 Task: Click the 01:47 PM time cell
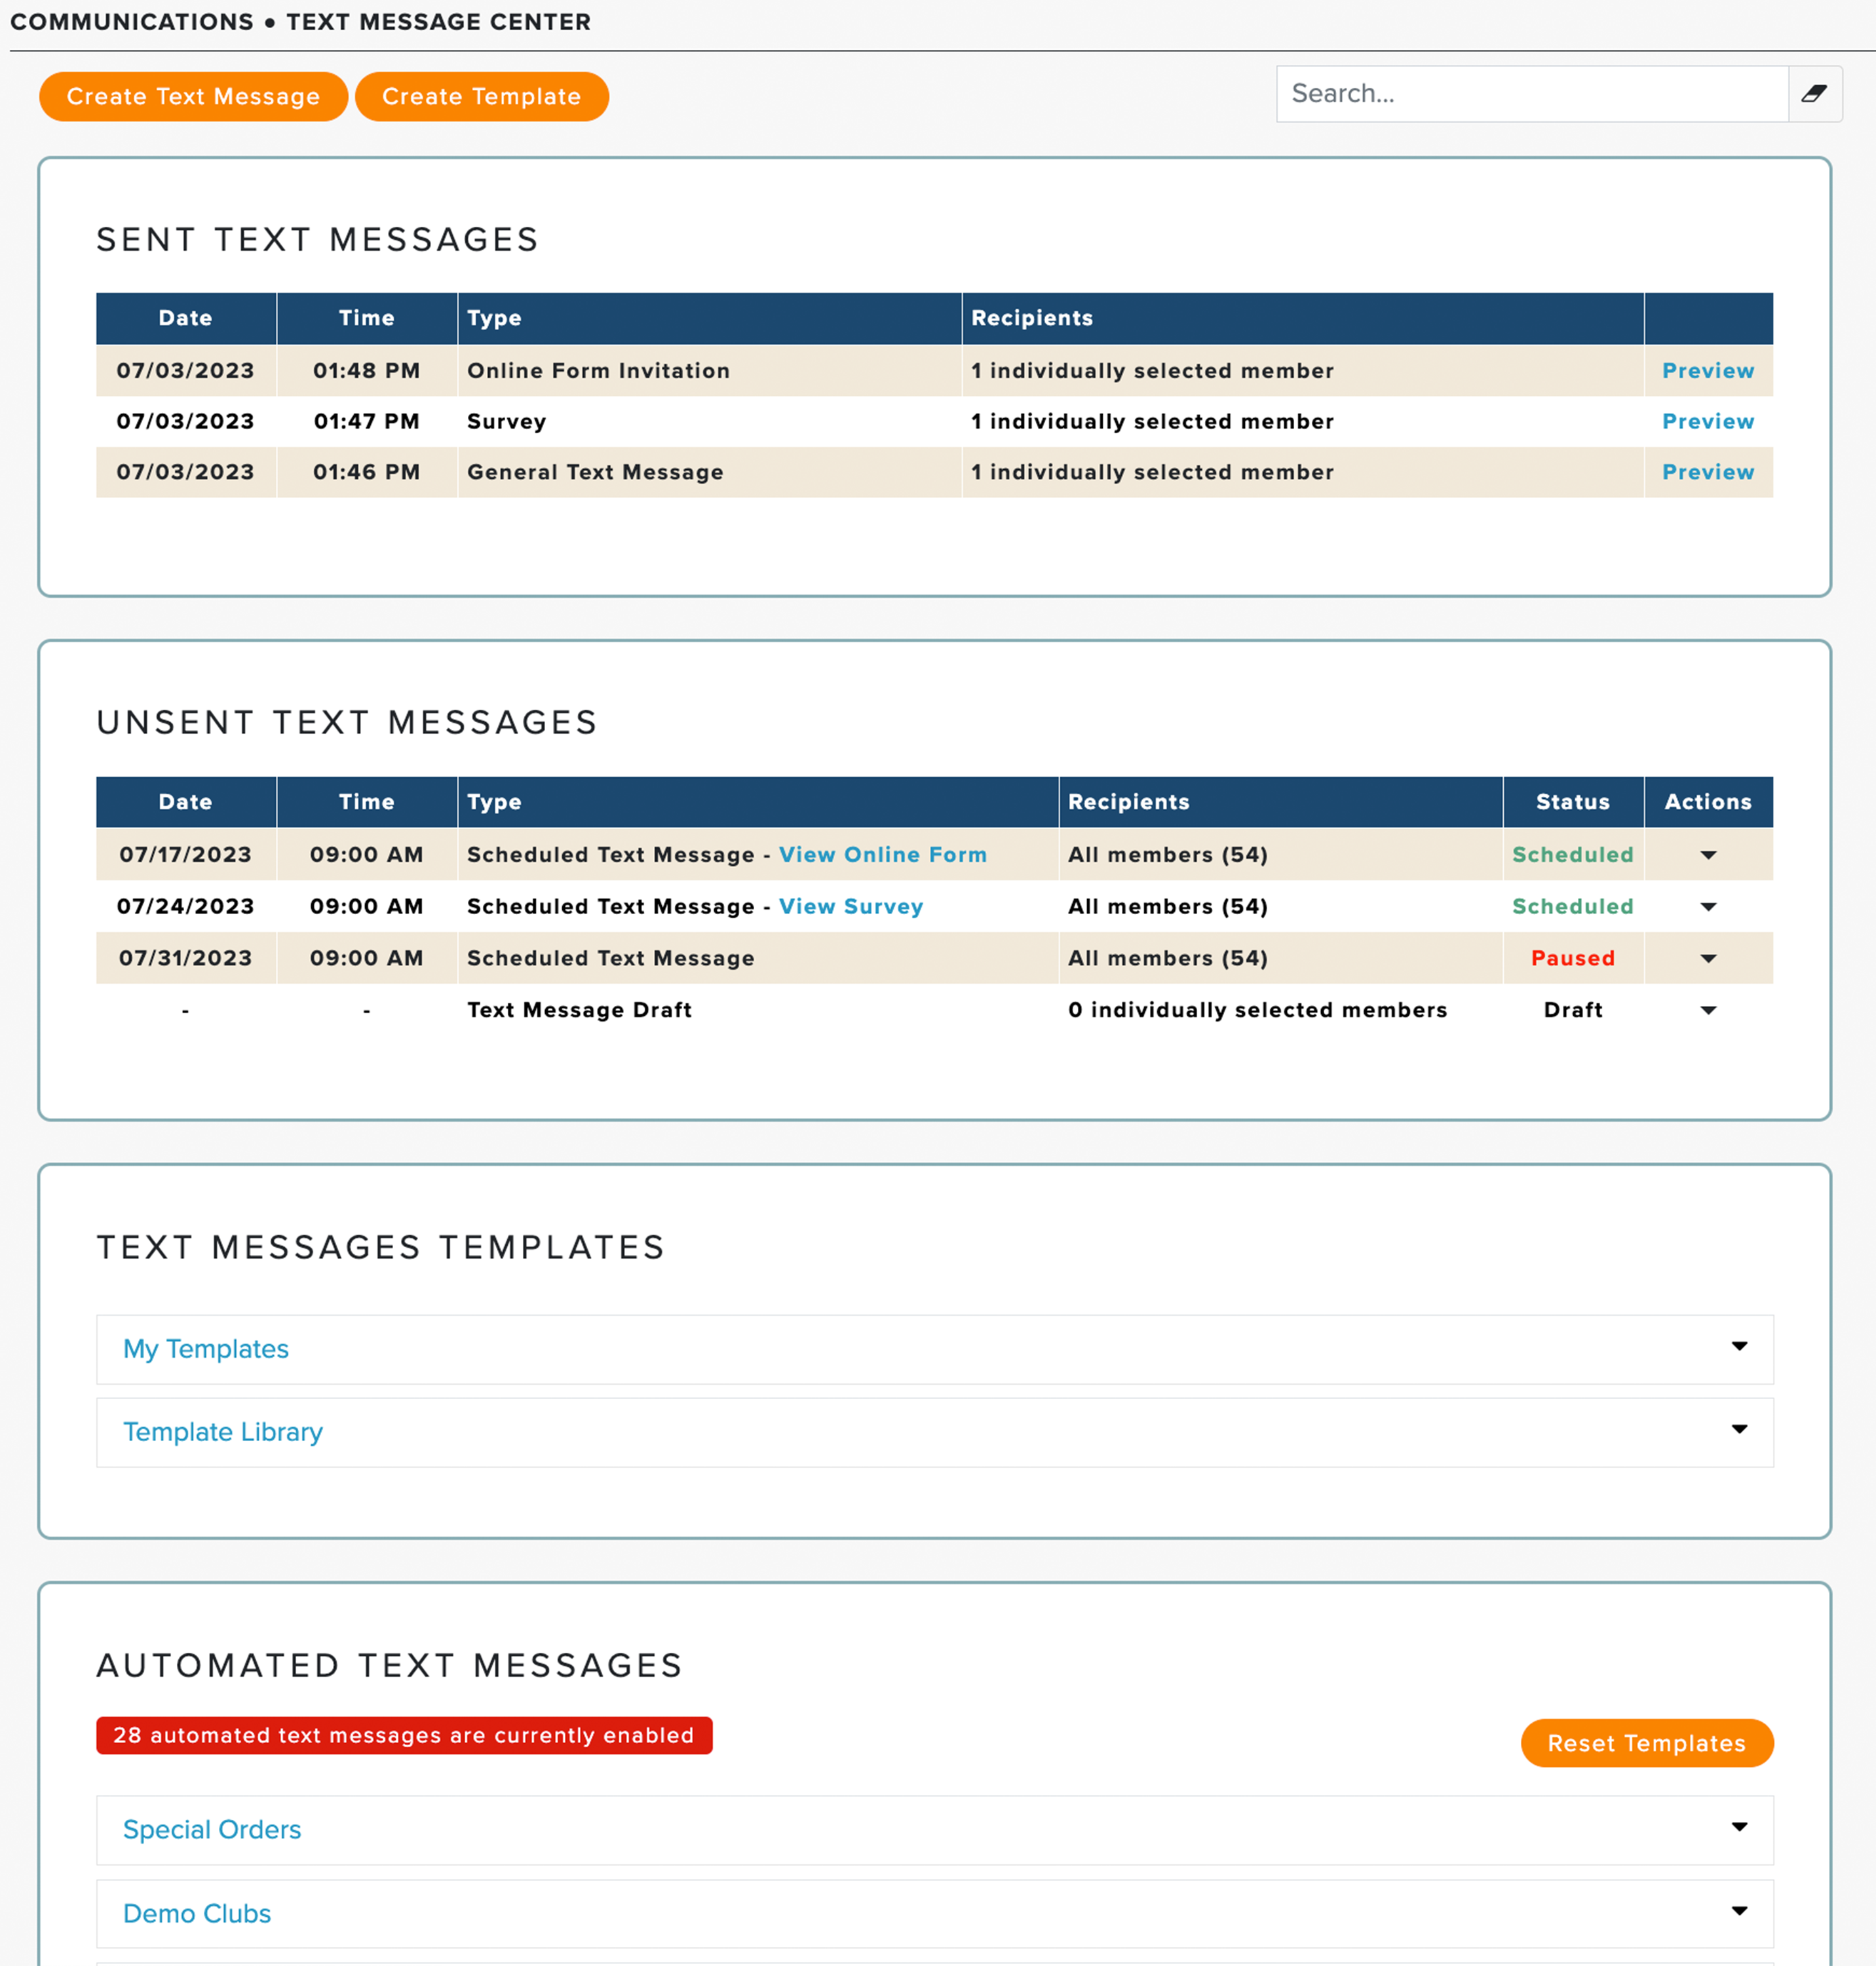(367, 422)
